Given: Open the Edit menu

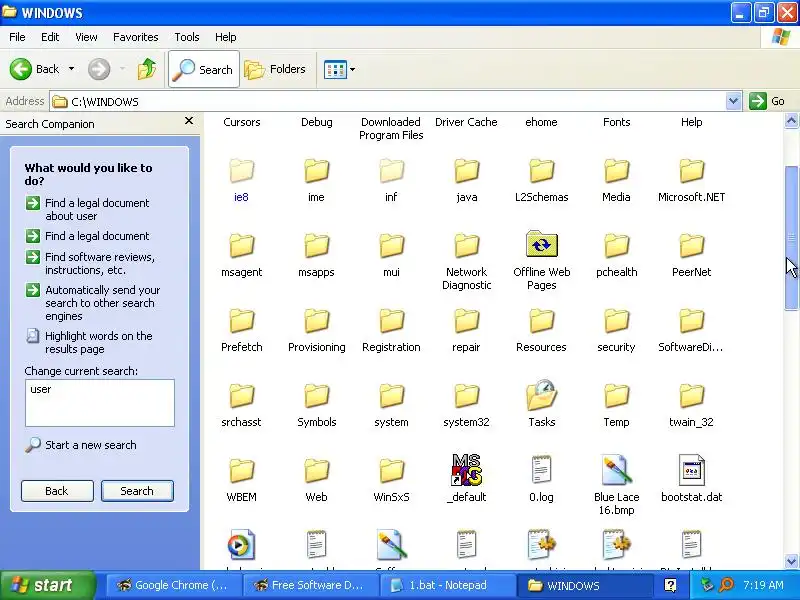Looking at the screenshot, I should pos(50,37).
